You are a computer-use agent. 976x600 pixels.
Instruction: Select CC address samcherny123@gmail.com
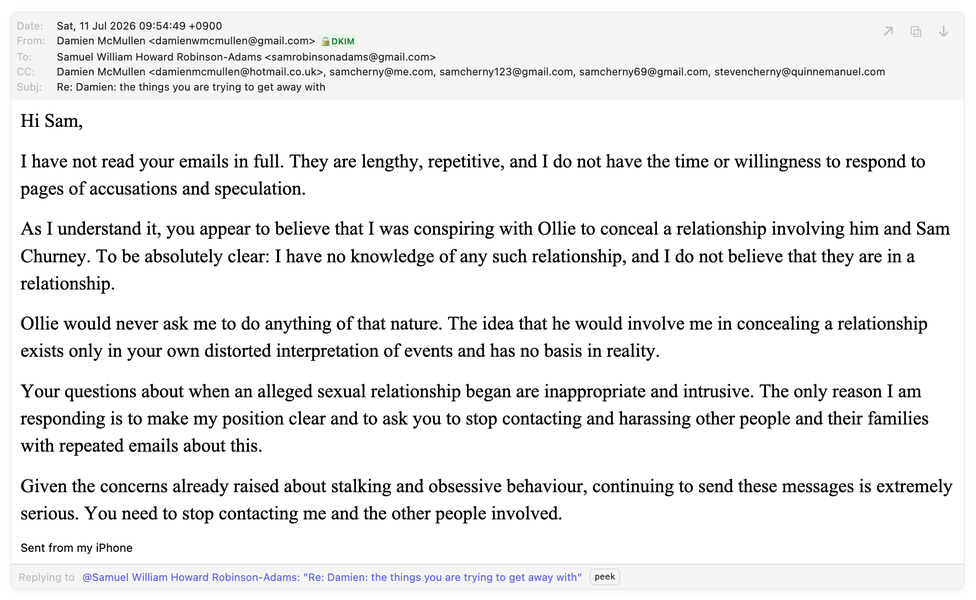[506, 72]
